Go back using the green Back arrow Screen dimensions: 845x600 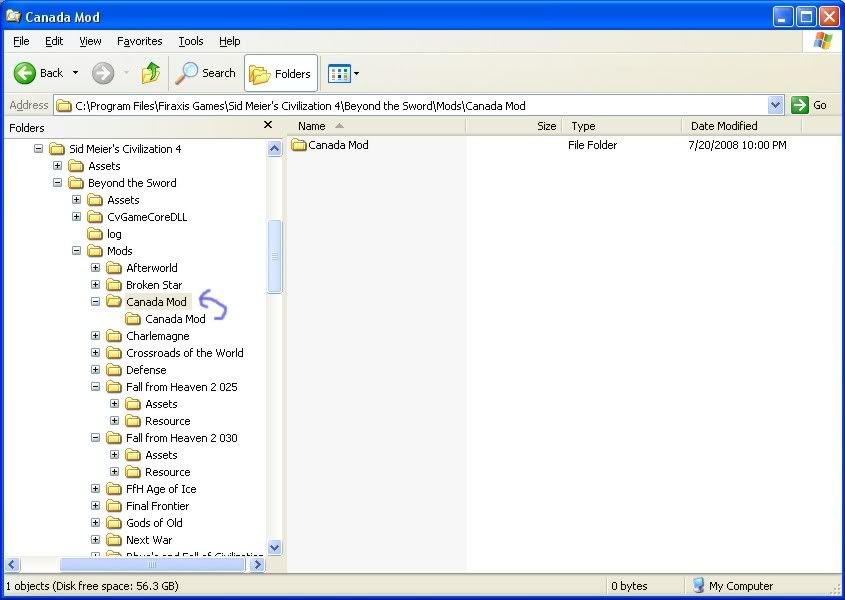[25, 73]
